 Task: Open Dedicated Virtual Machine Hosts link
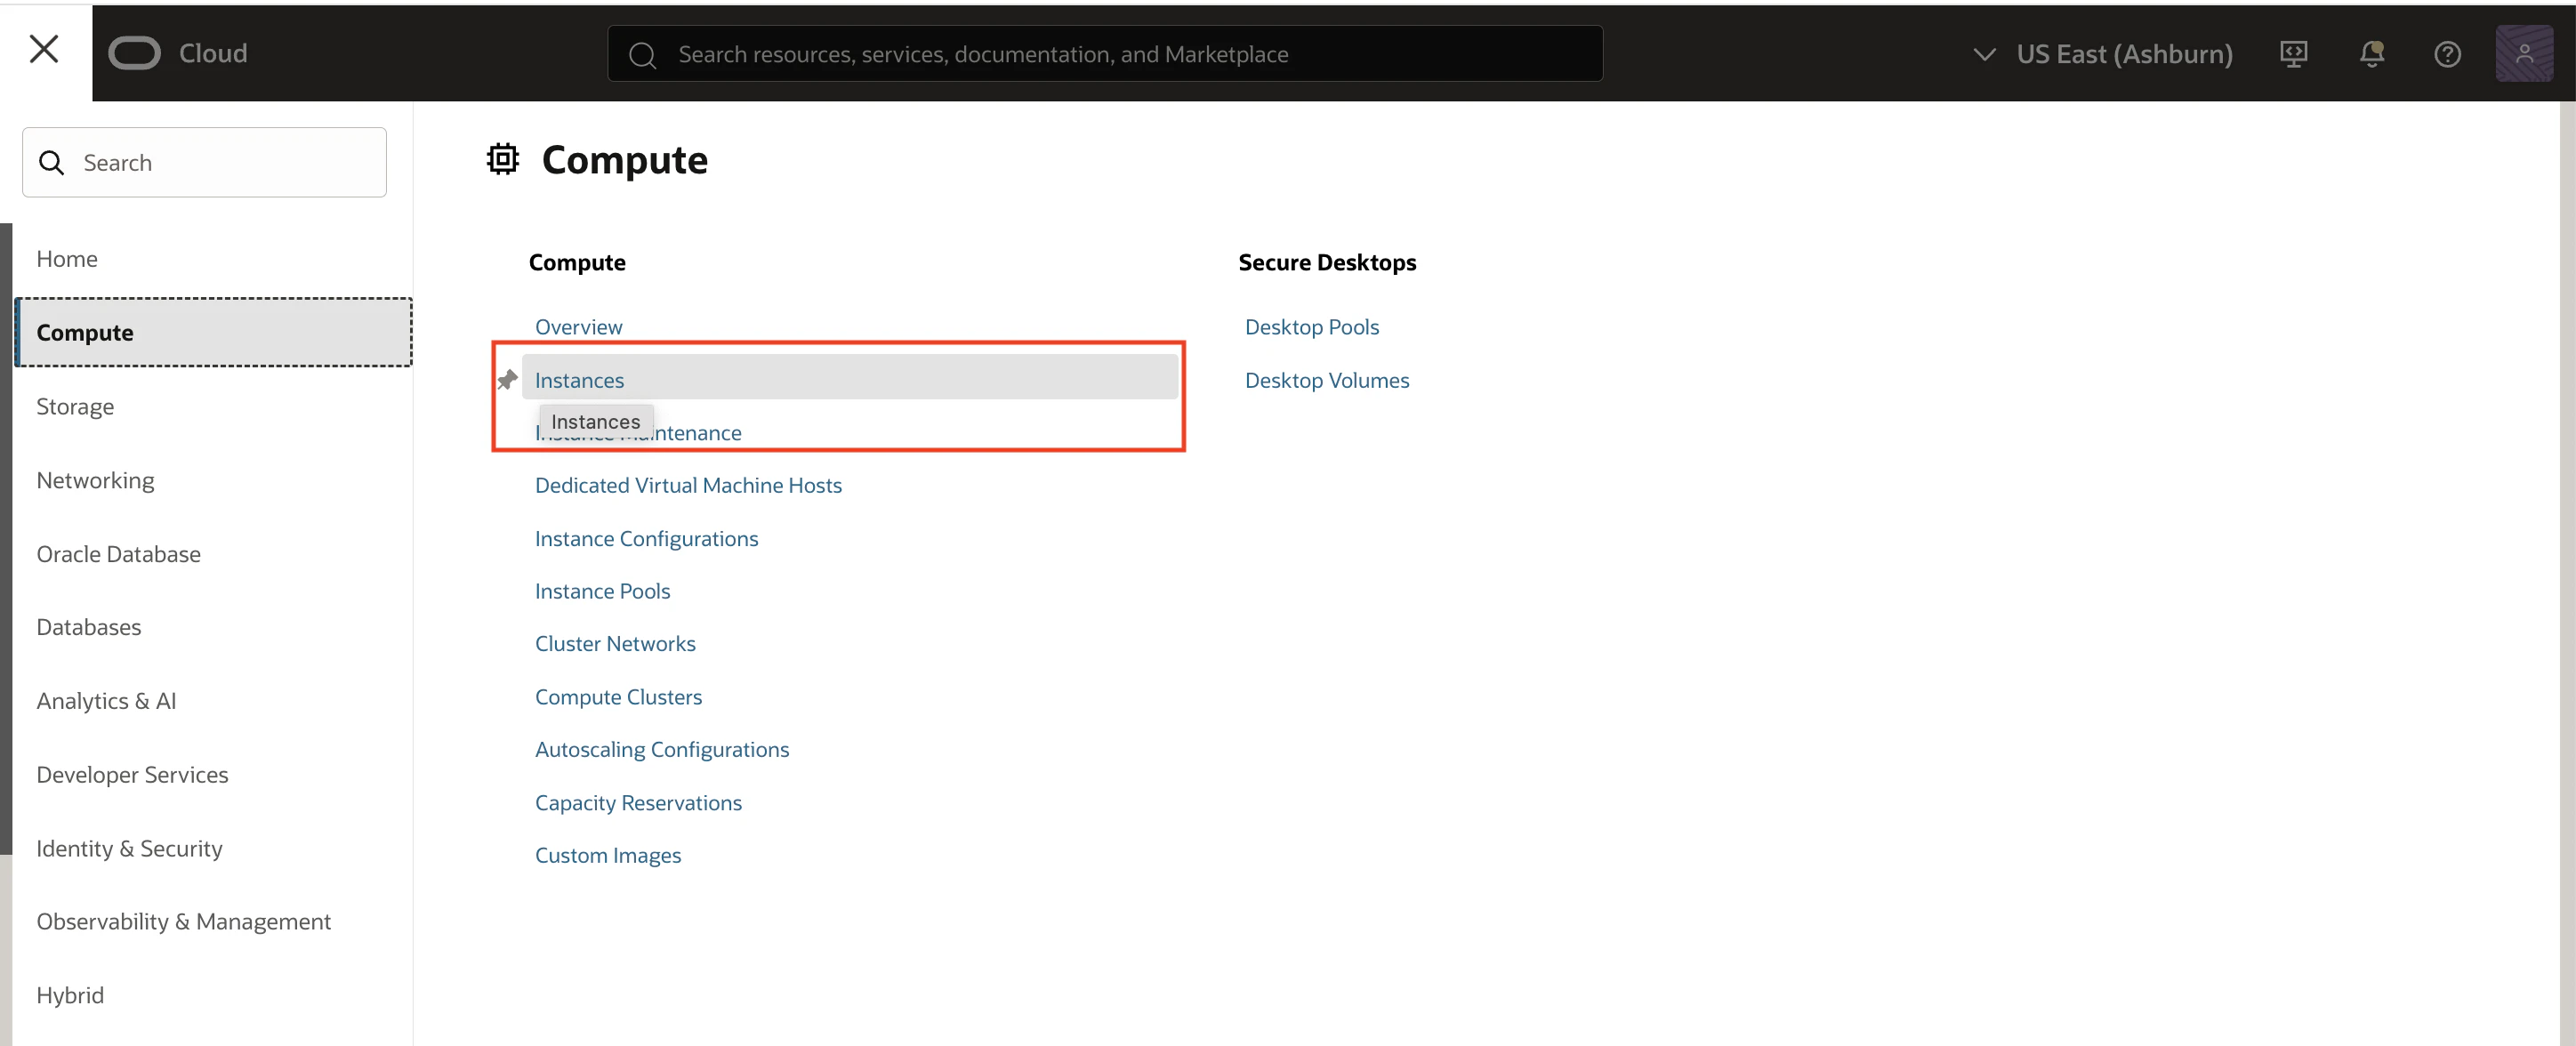(688, 485)
